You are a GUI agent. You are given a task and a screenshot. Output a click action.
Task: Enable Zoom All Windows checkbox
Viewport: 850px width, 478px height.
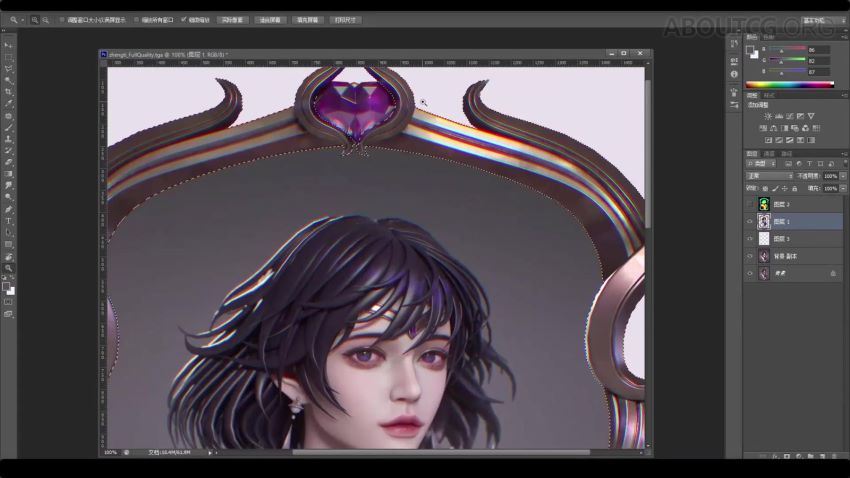tap(137, 20)
